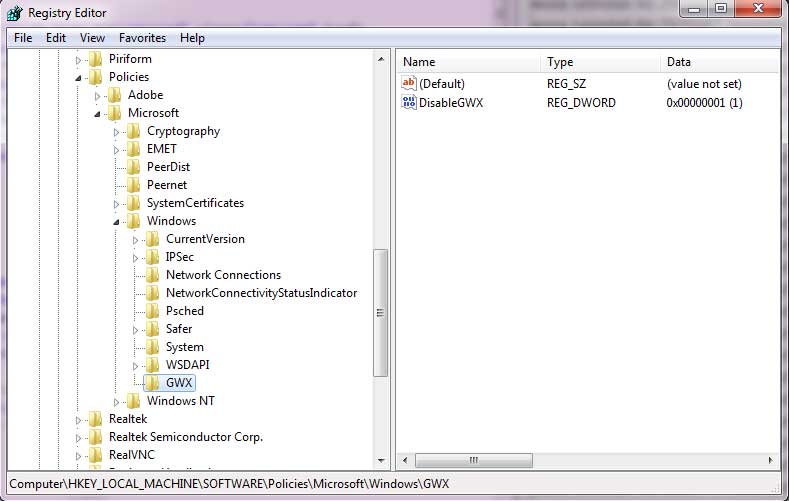Expand the CurrentVersion key

(135, 240)
